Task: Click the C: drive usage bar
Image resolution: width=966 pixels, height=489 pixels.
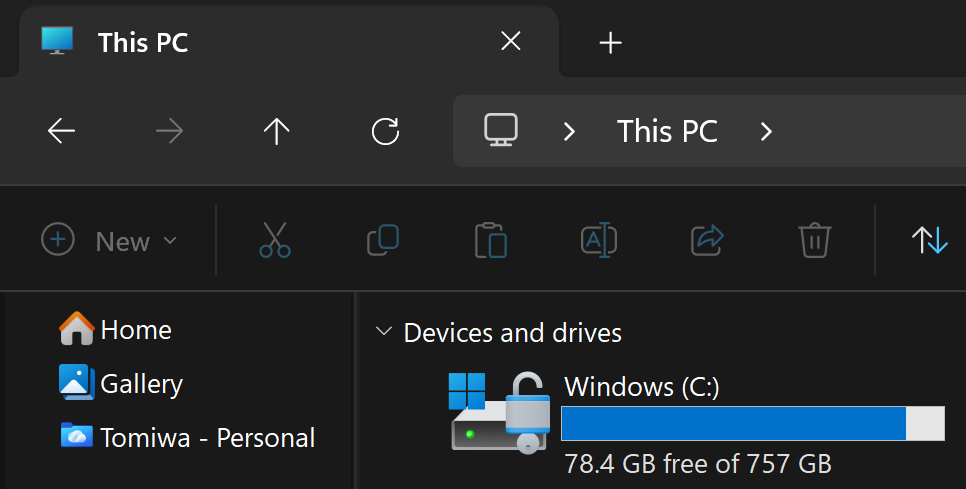Action: click(x=753, y=424)
